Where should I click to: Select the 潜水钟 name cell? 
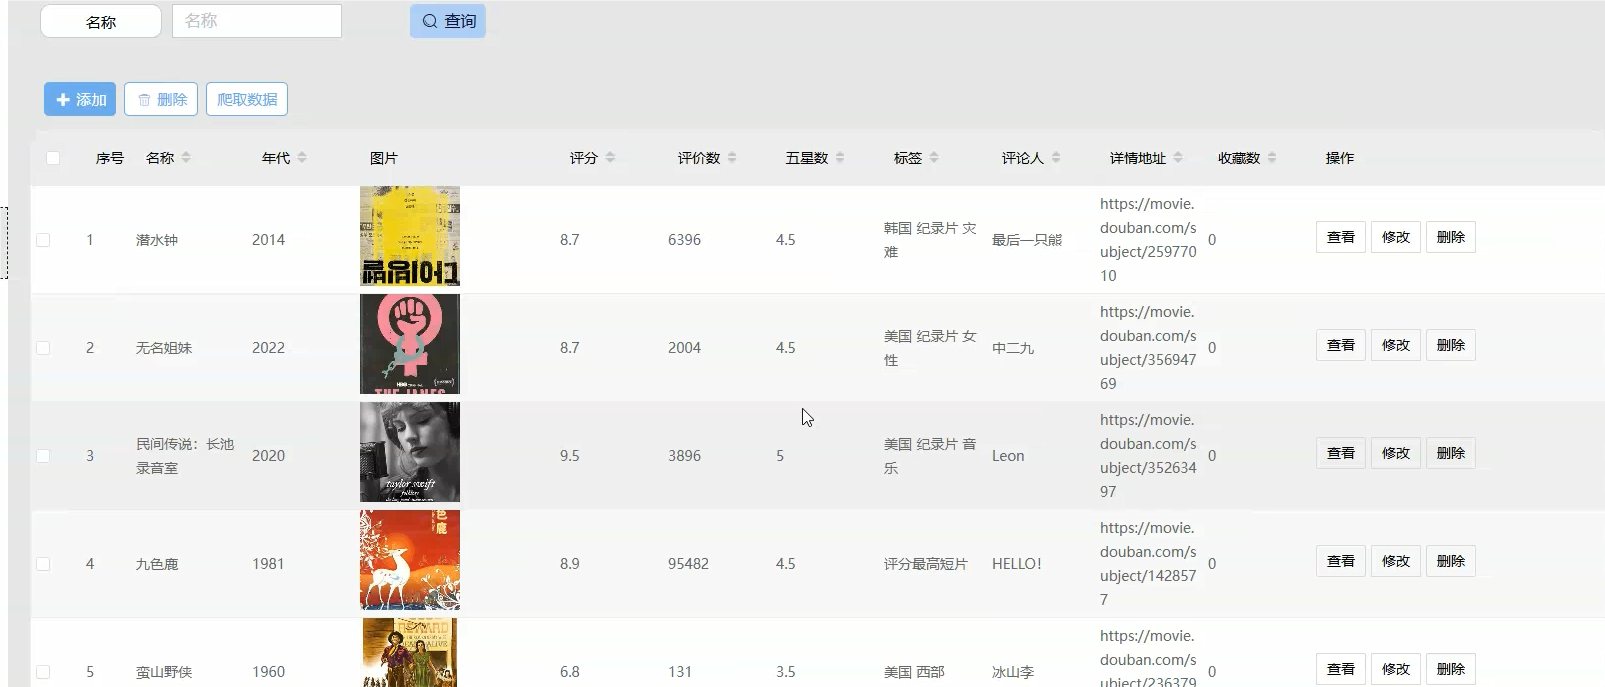pyautogui.click(x=157, y=240)
